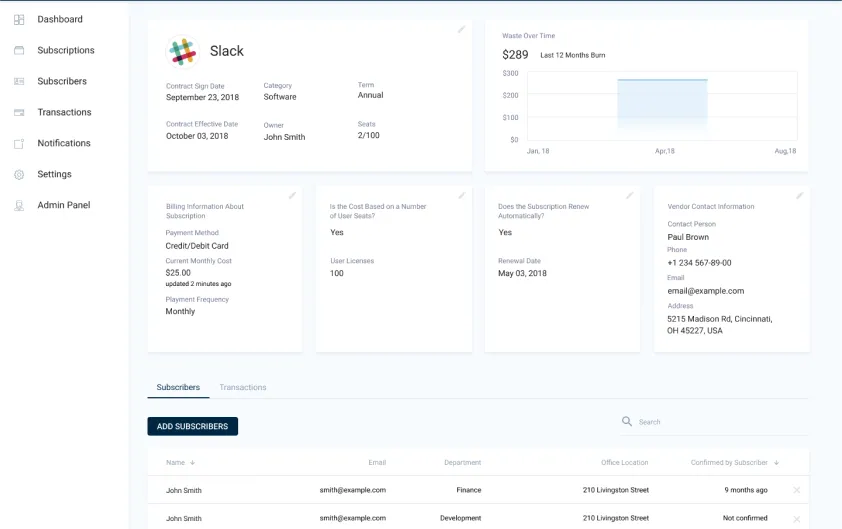Sort by Name column arrow
The image size is (842, 529).
tap(192, 462)
